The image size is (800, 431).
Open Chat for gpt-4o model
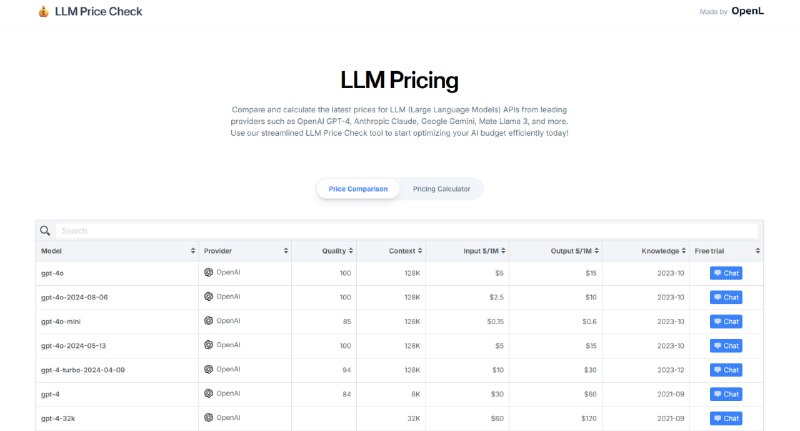click(726, 273)
